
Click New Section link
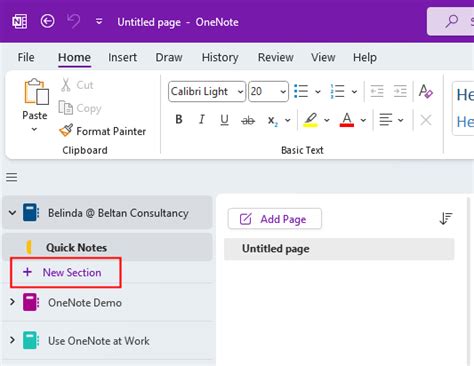click(72, 272)
